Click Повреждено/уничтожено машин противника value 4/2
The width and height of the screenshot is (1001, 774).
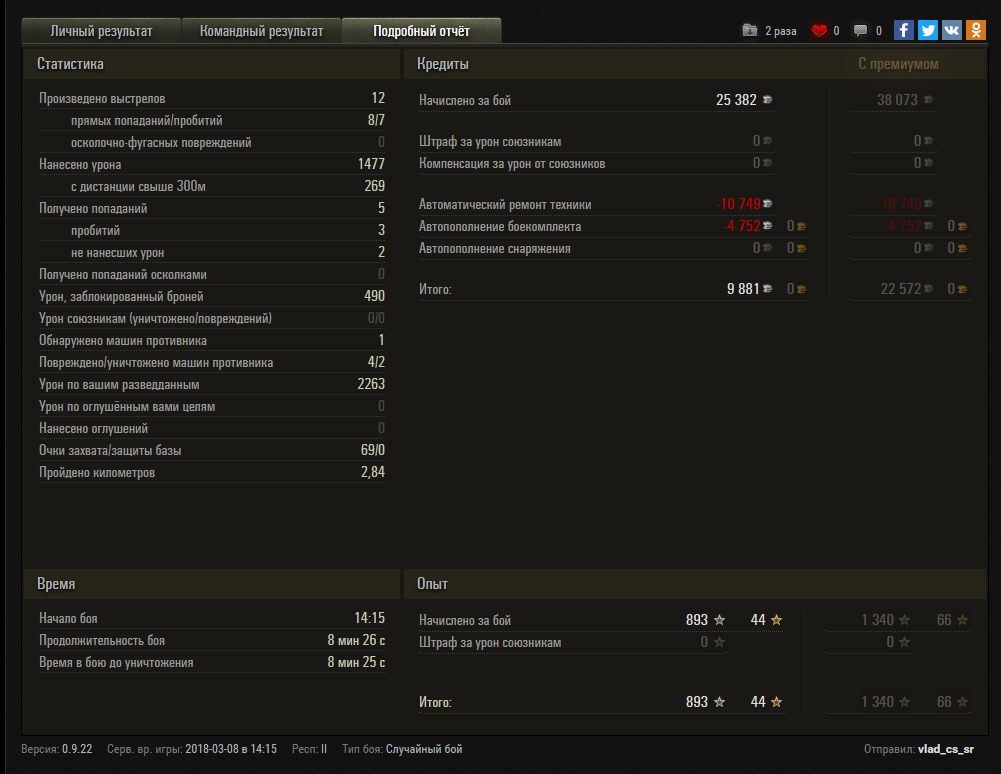coord(376,361)
